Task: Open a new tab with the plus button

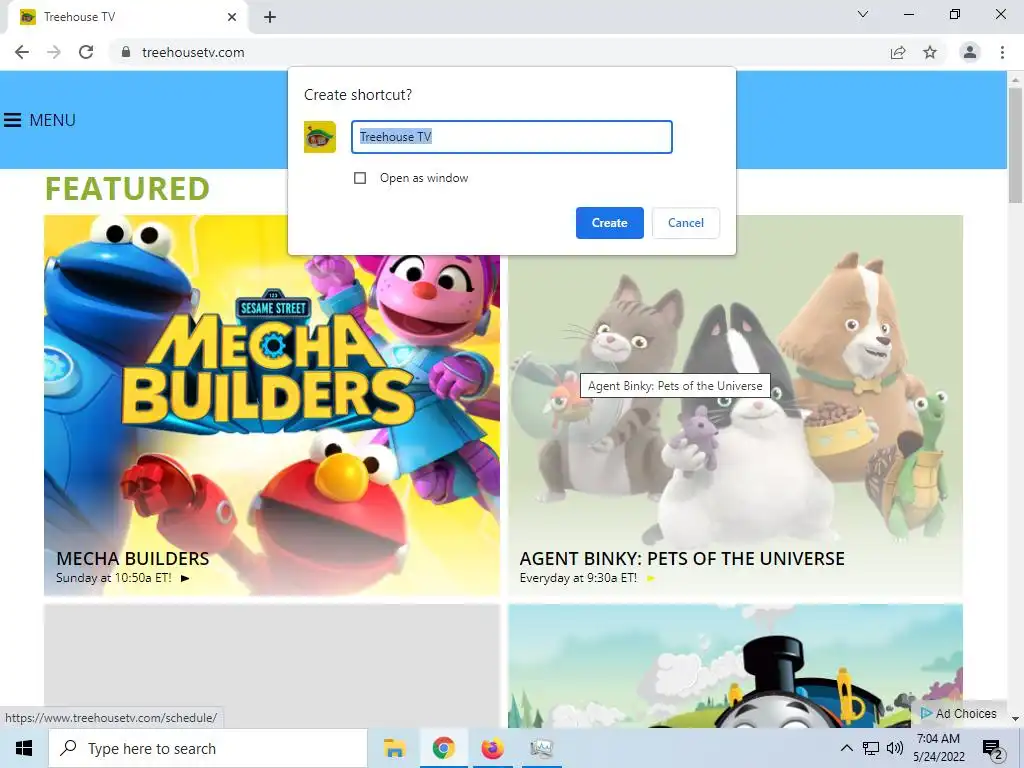Action: pyautogui.click(x=270, y=17)
